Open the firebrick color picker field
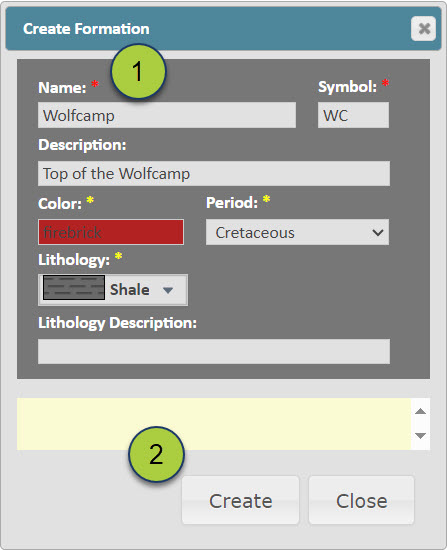The image size is (447, 550). pos(111,232)
